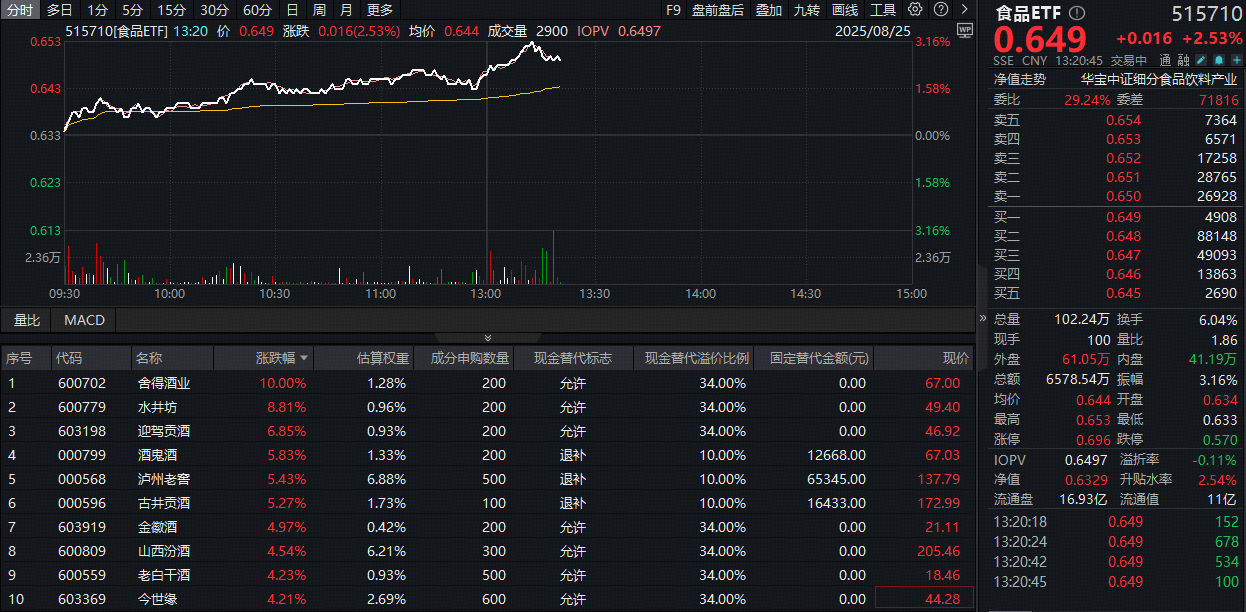Screen dimensions: 1246x612
Task: Click the 融 margin-trading badge
Action: pos(1185,60)
